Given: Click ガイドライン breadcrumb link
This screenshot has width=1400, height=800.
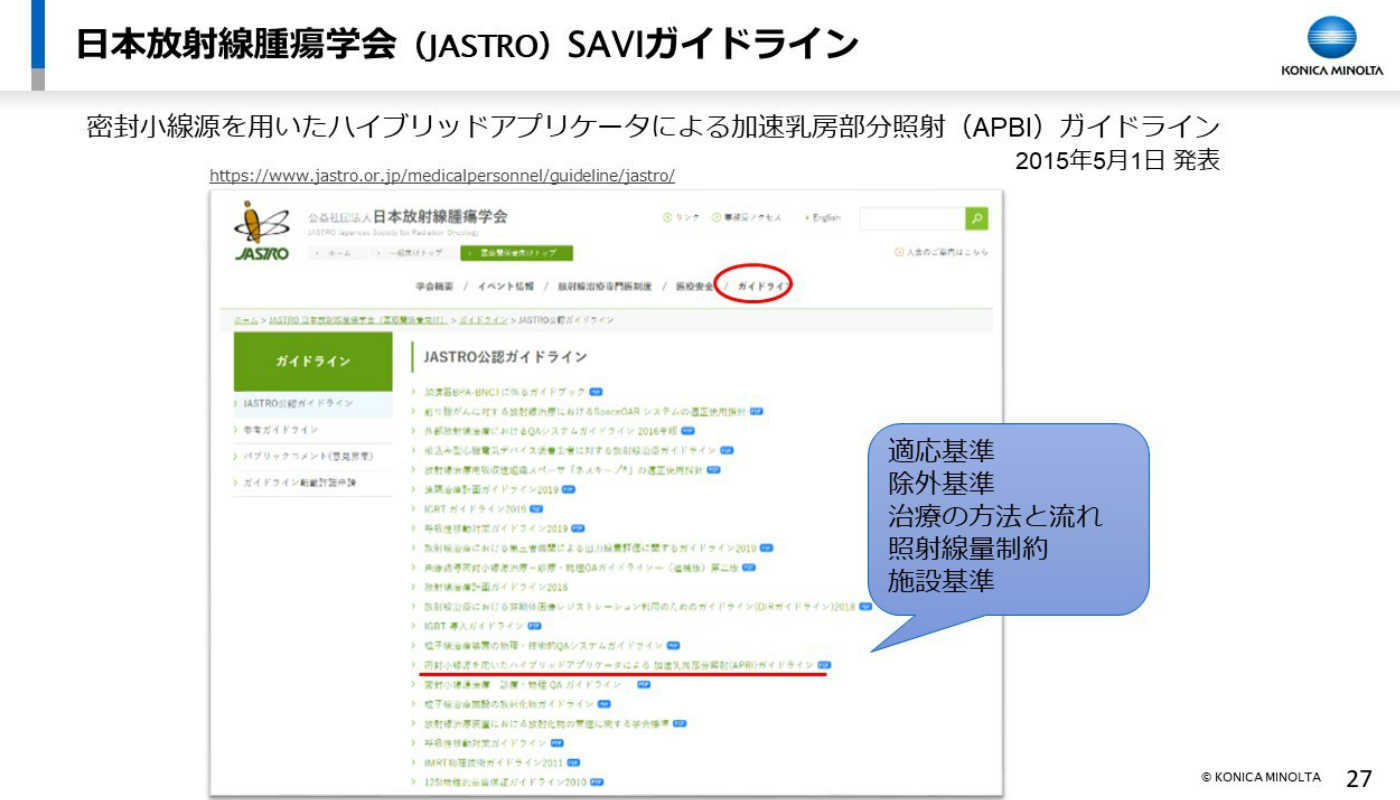Looking at the screenshot, I should pos(482,320).
